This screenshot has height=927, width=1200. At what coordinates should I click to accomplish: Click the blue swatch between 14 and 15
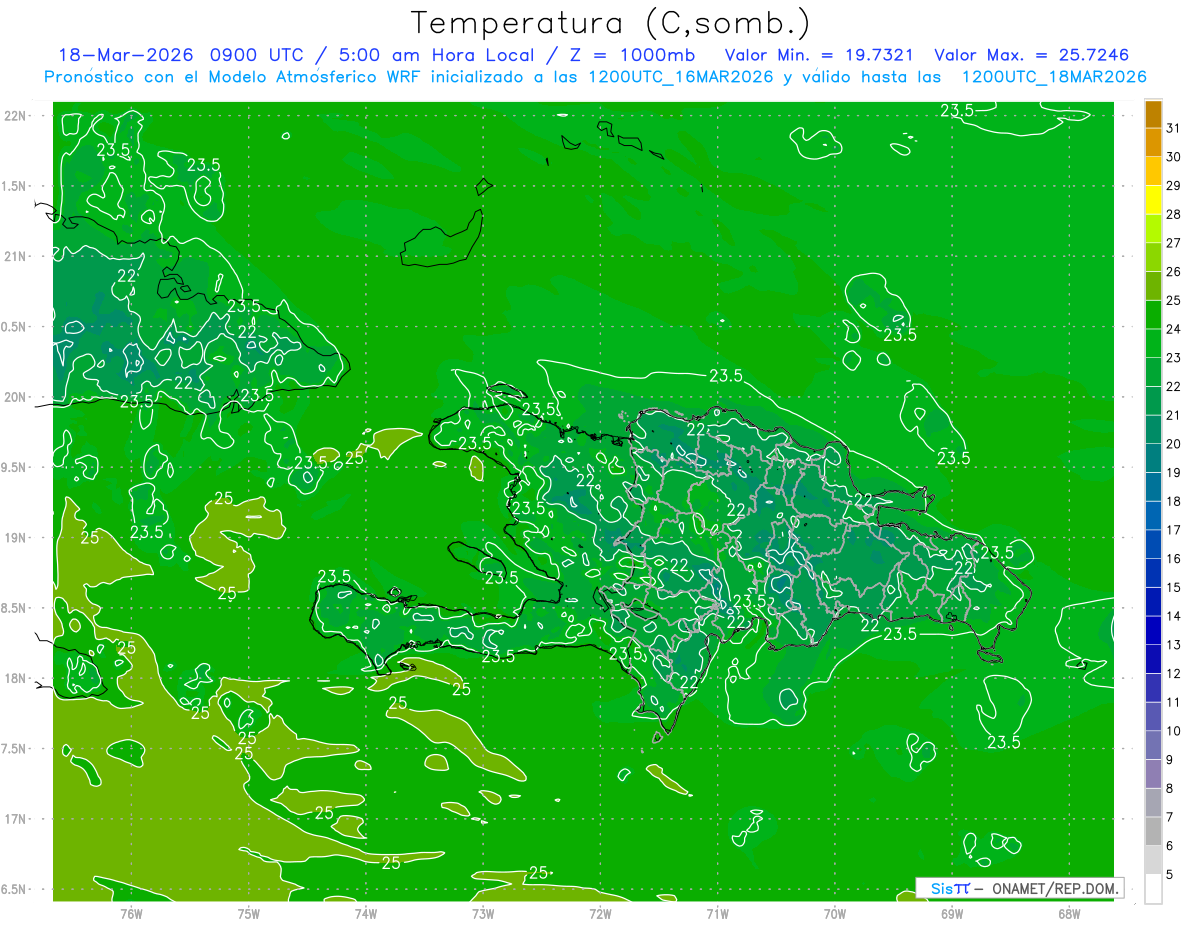pos(1153,602)
